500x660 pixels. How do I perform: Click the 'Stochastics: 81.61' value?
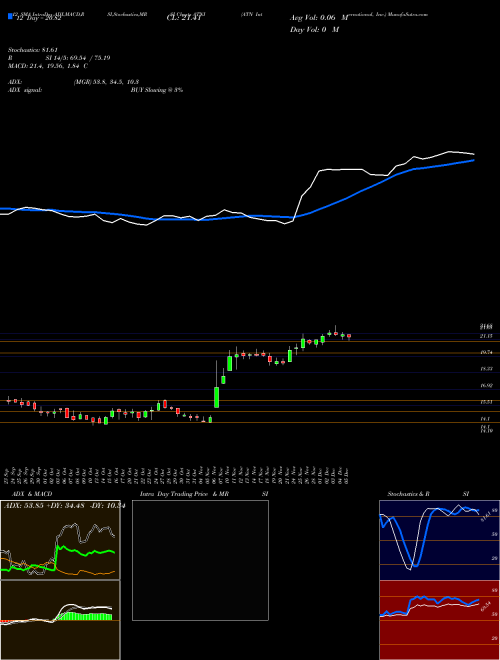click(x=33, y=50)
